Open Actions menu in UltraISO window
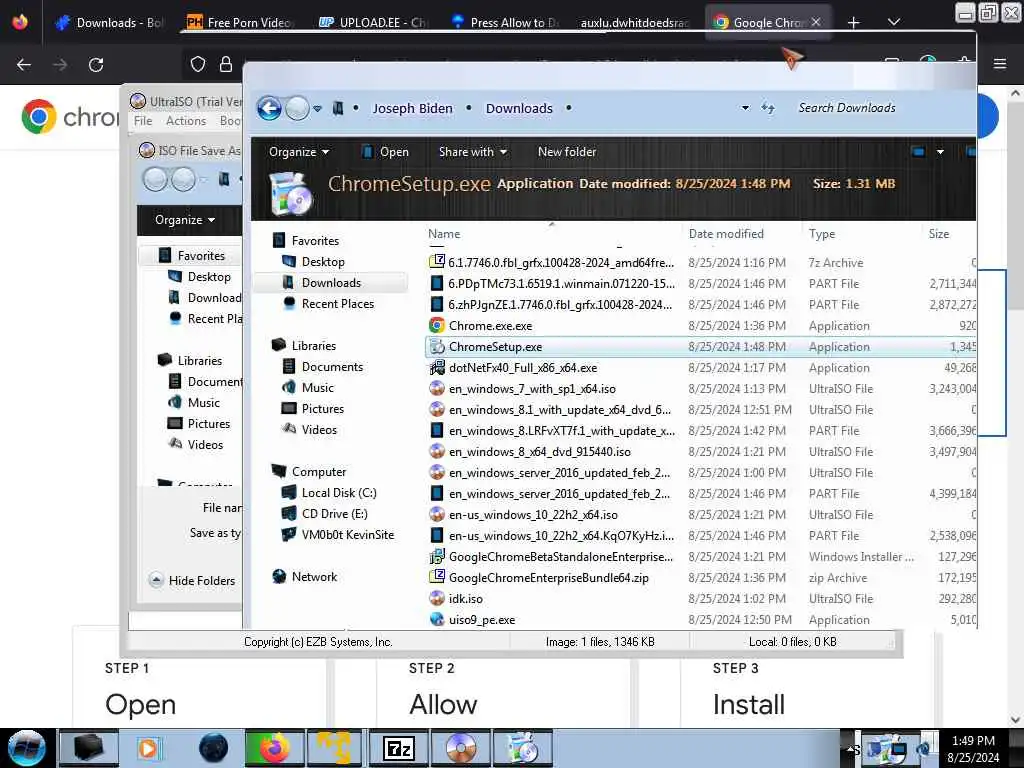Screen dimensions: 1024x768 pyautogui.click(x=185, y=121)
